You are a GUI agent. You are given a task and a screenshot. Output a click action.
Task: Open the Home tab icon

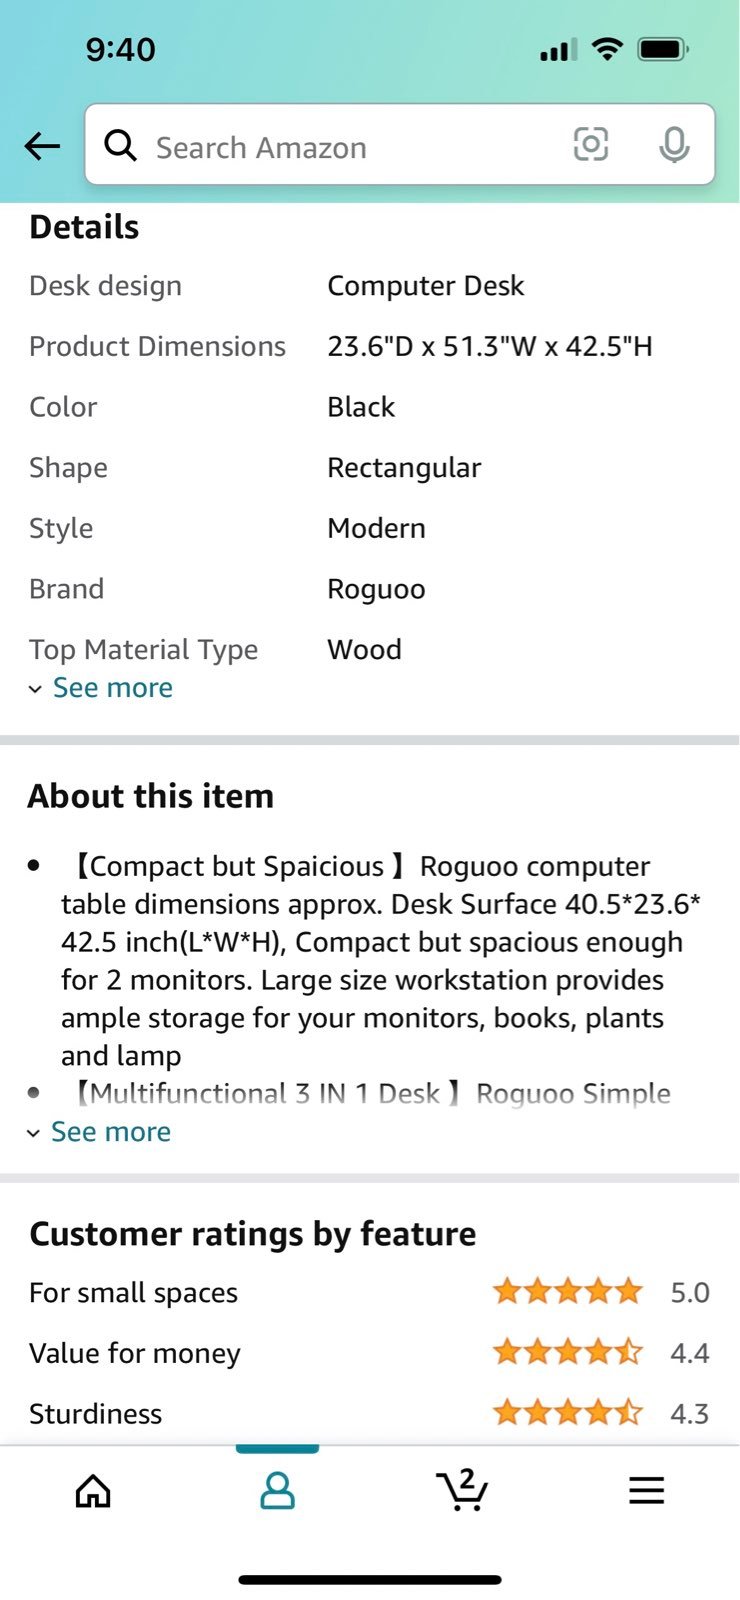click(x=93, y=1491)
